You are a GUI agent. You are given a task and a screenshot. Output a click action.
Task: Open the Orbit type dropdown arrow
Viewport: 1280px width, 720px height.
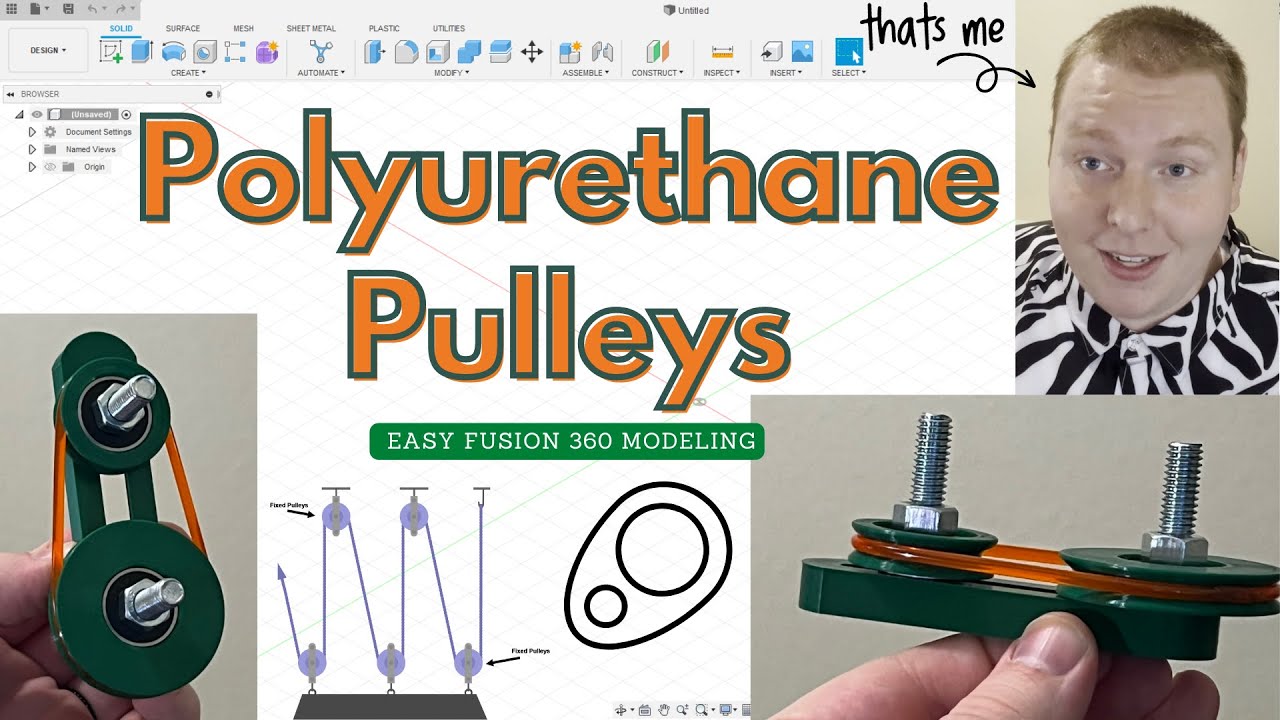point(631,711)
